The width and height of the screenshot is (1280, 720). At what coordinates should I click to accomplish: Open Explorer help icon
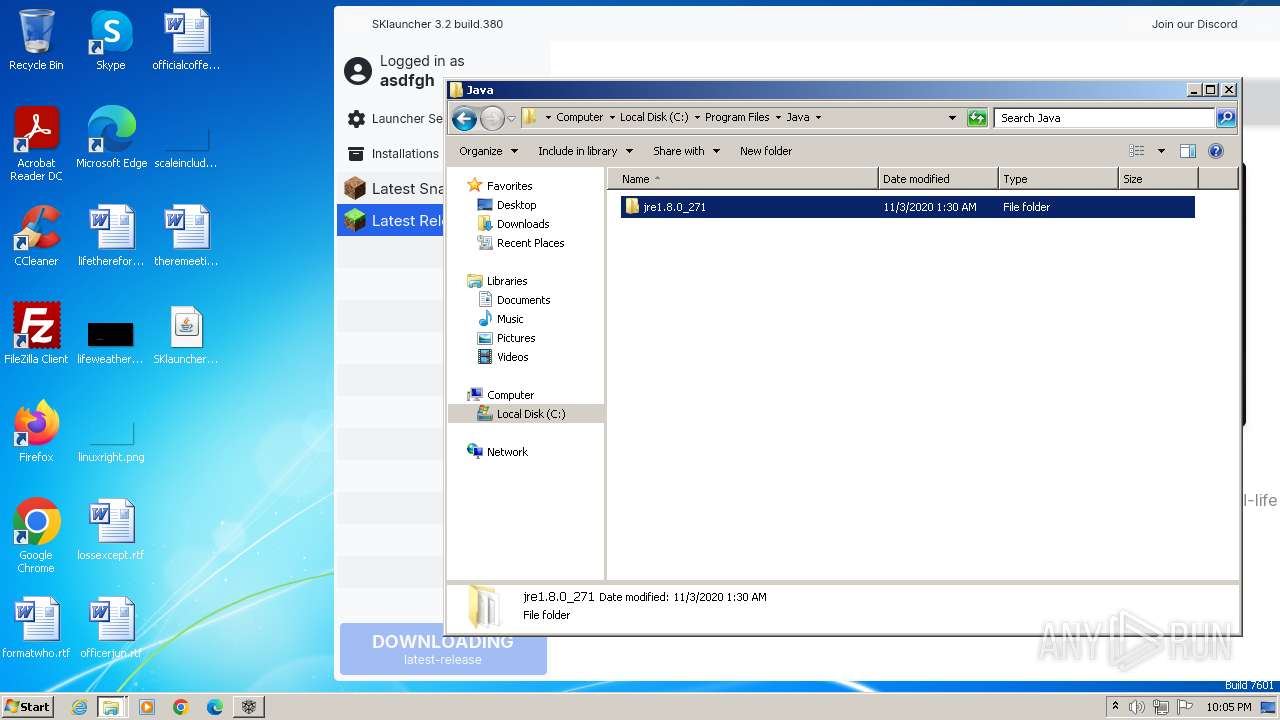click(1216, 151)
